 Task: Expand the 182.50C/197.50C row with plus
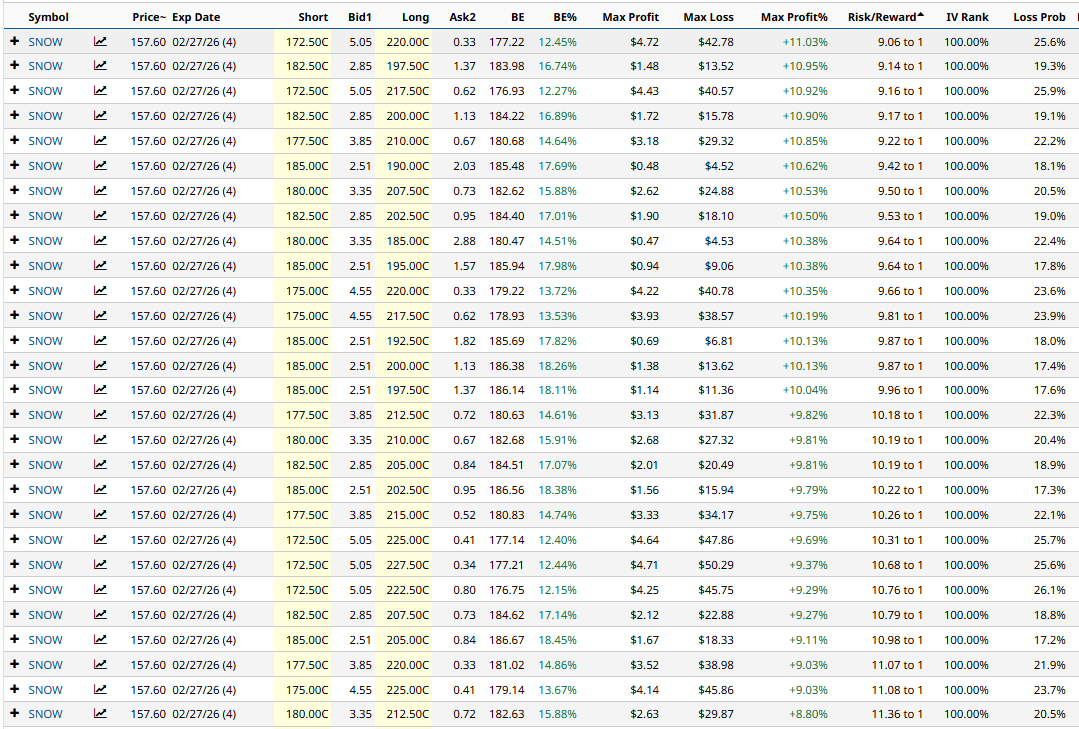pos(15,66)
